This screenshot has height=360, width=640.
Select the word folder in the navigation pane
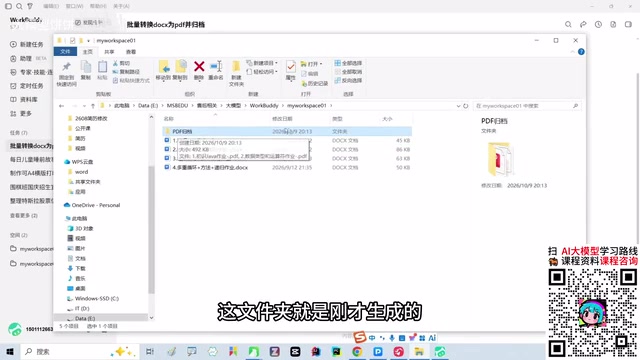(x=78, y=172)
